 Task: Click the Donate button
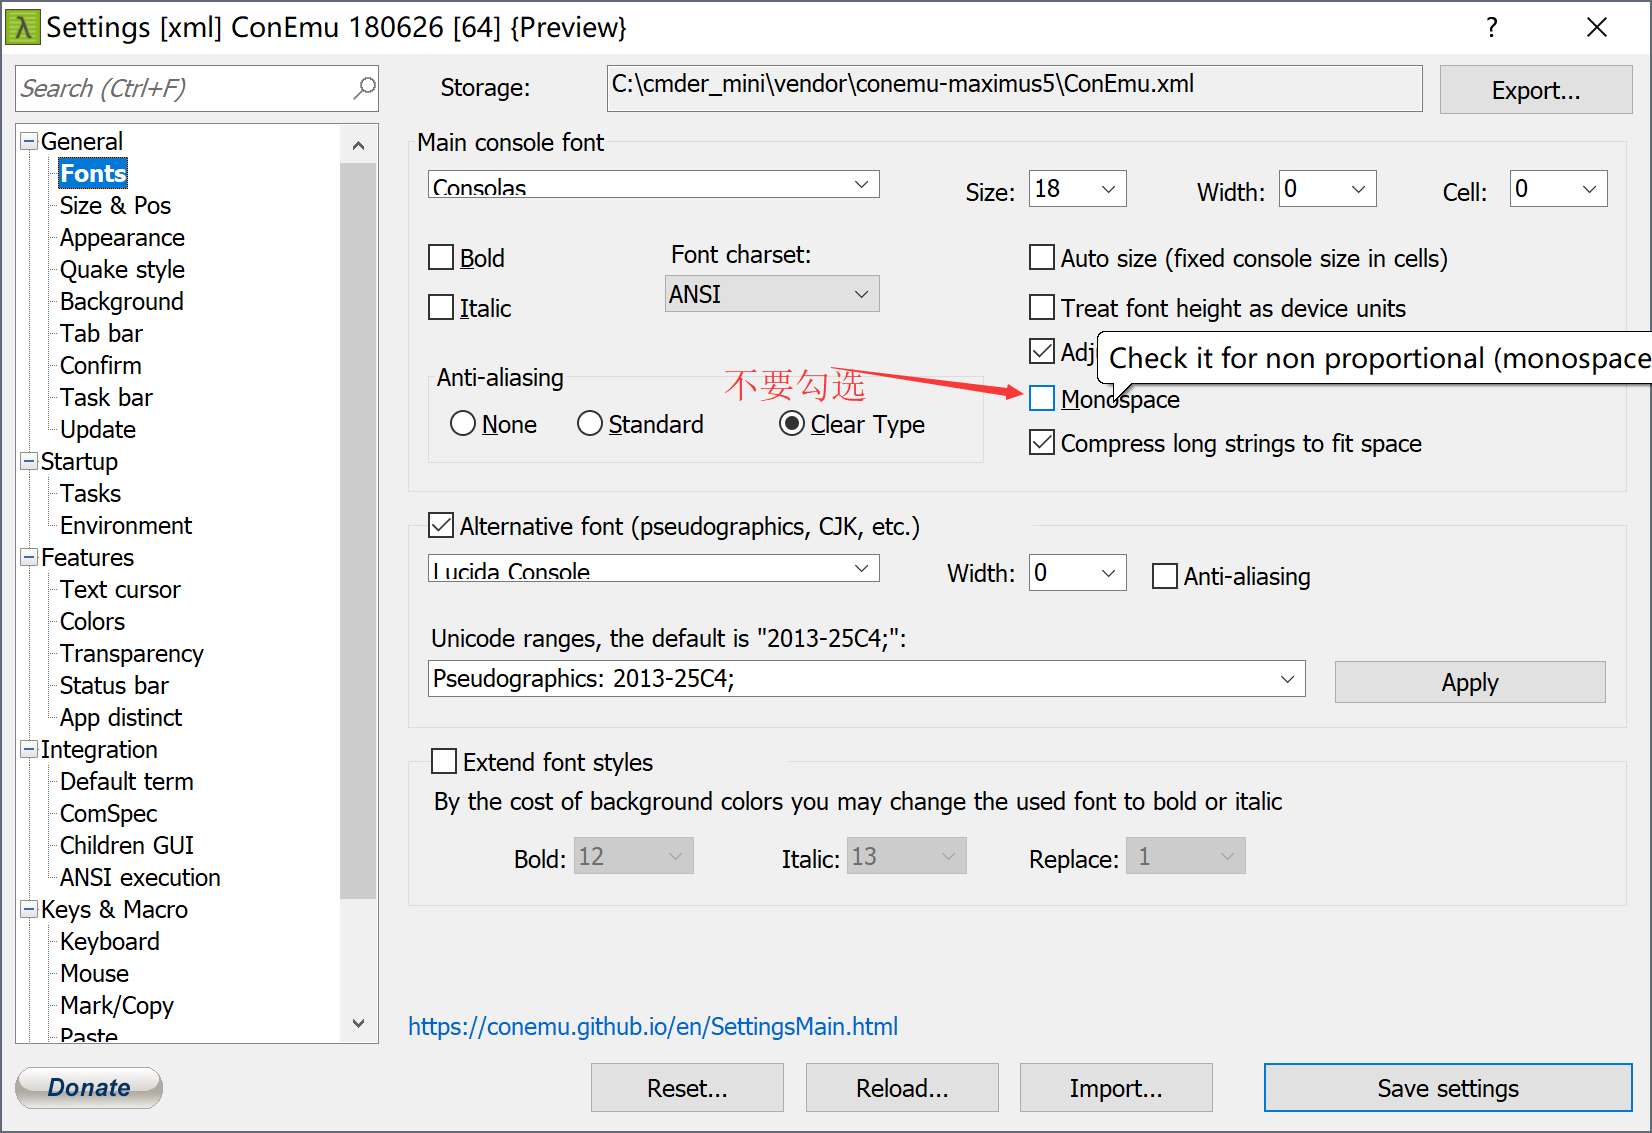[x=89, y=1087]
